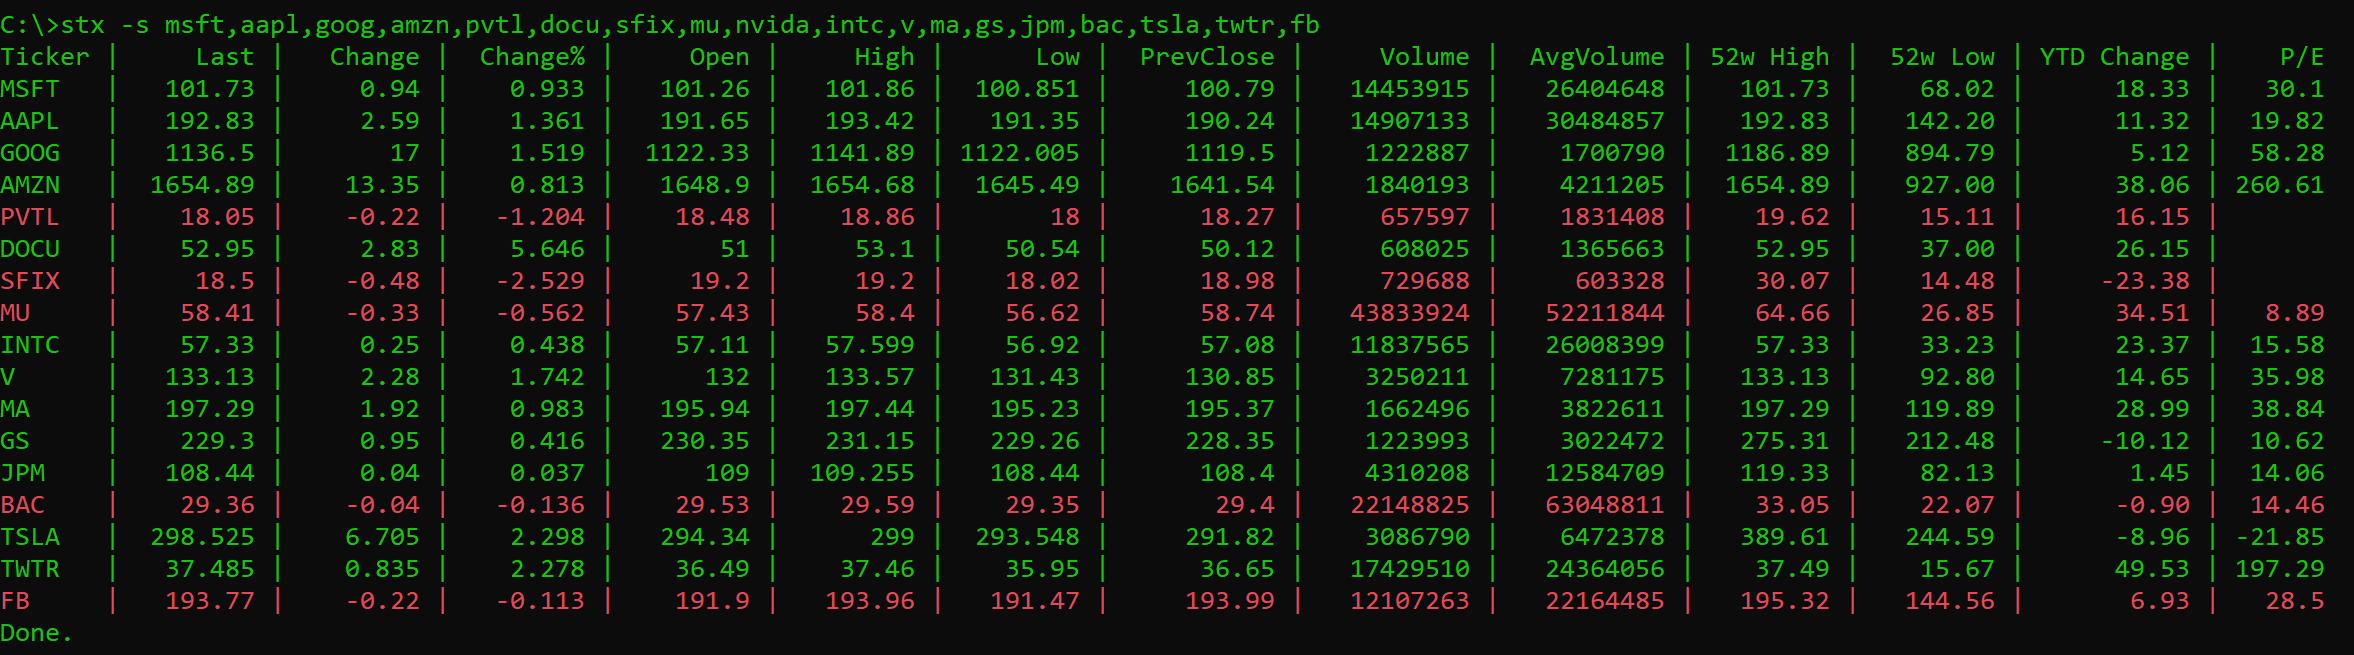This screenshot has height=655, width=2354.
Task: Click the 52w Low column header
Action: (1942, 57)
